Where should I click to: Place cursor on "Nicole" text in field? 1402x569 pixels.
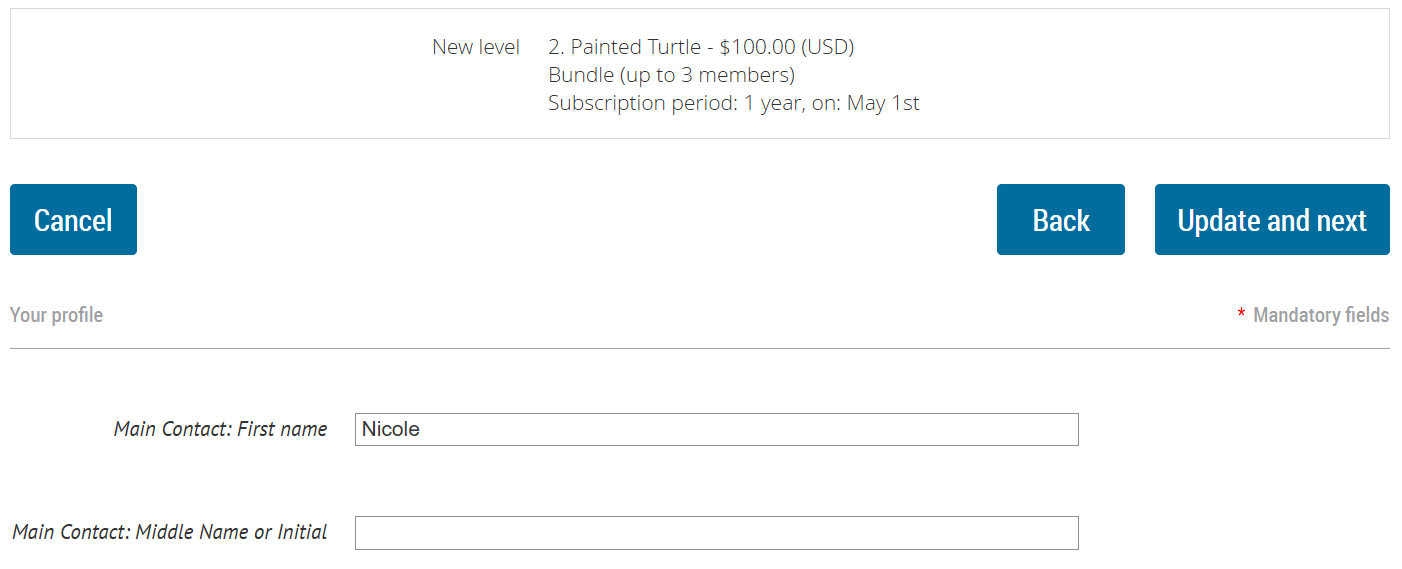[x=391, y=429]
